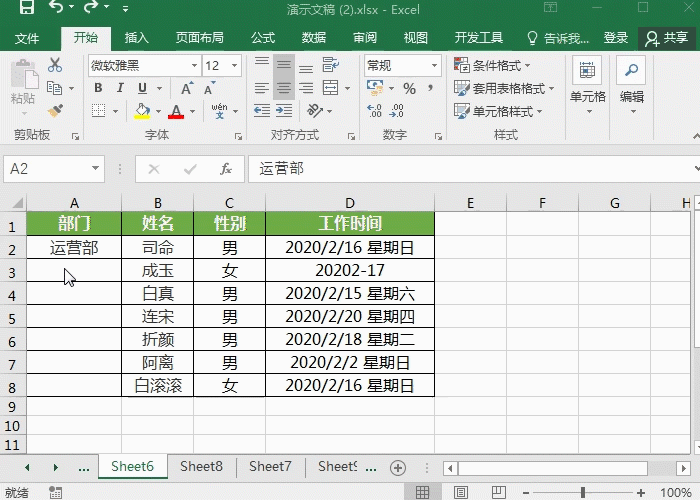The image size is (700, 500).
Task: Open the font size dropdown showing 12
Action: click(234, 66)
